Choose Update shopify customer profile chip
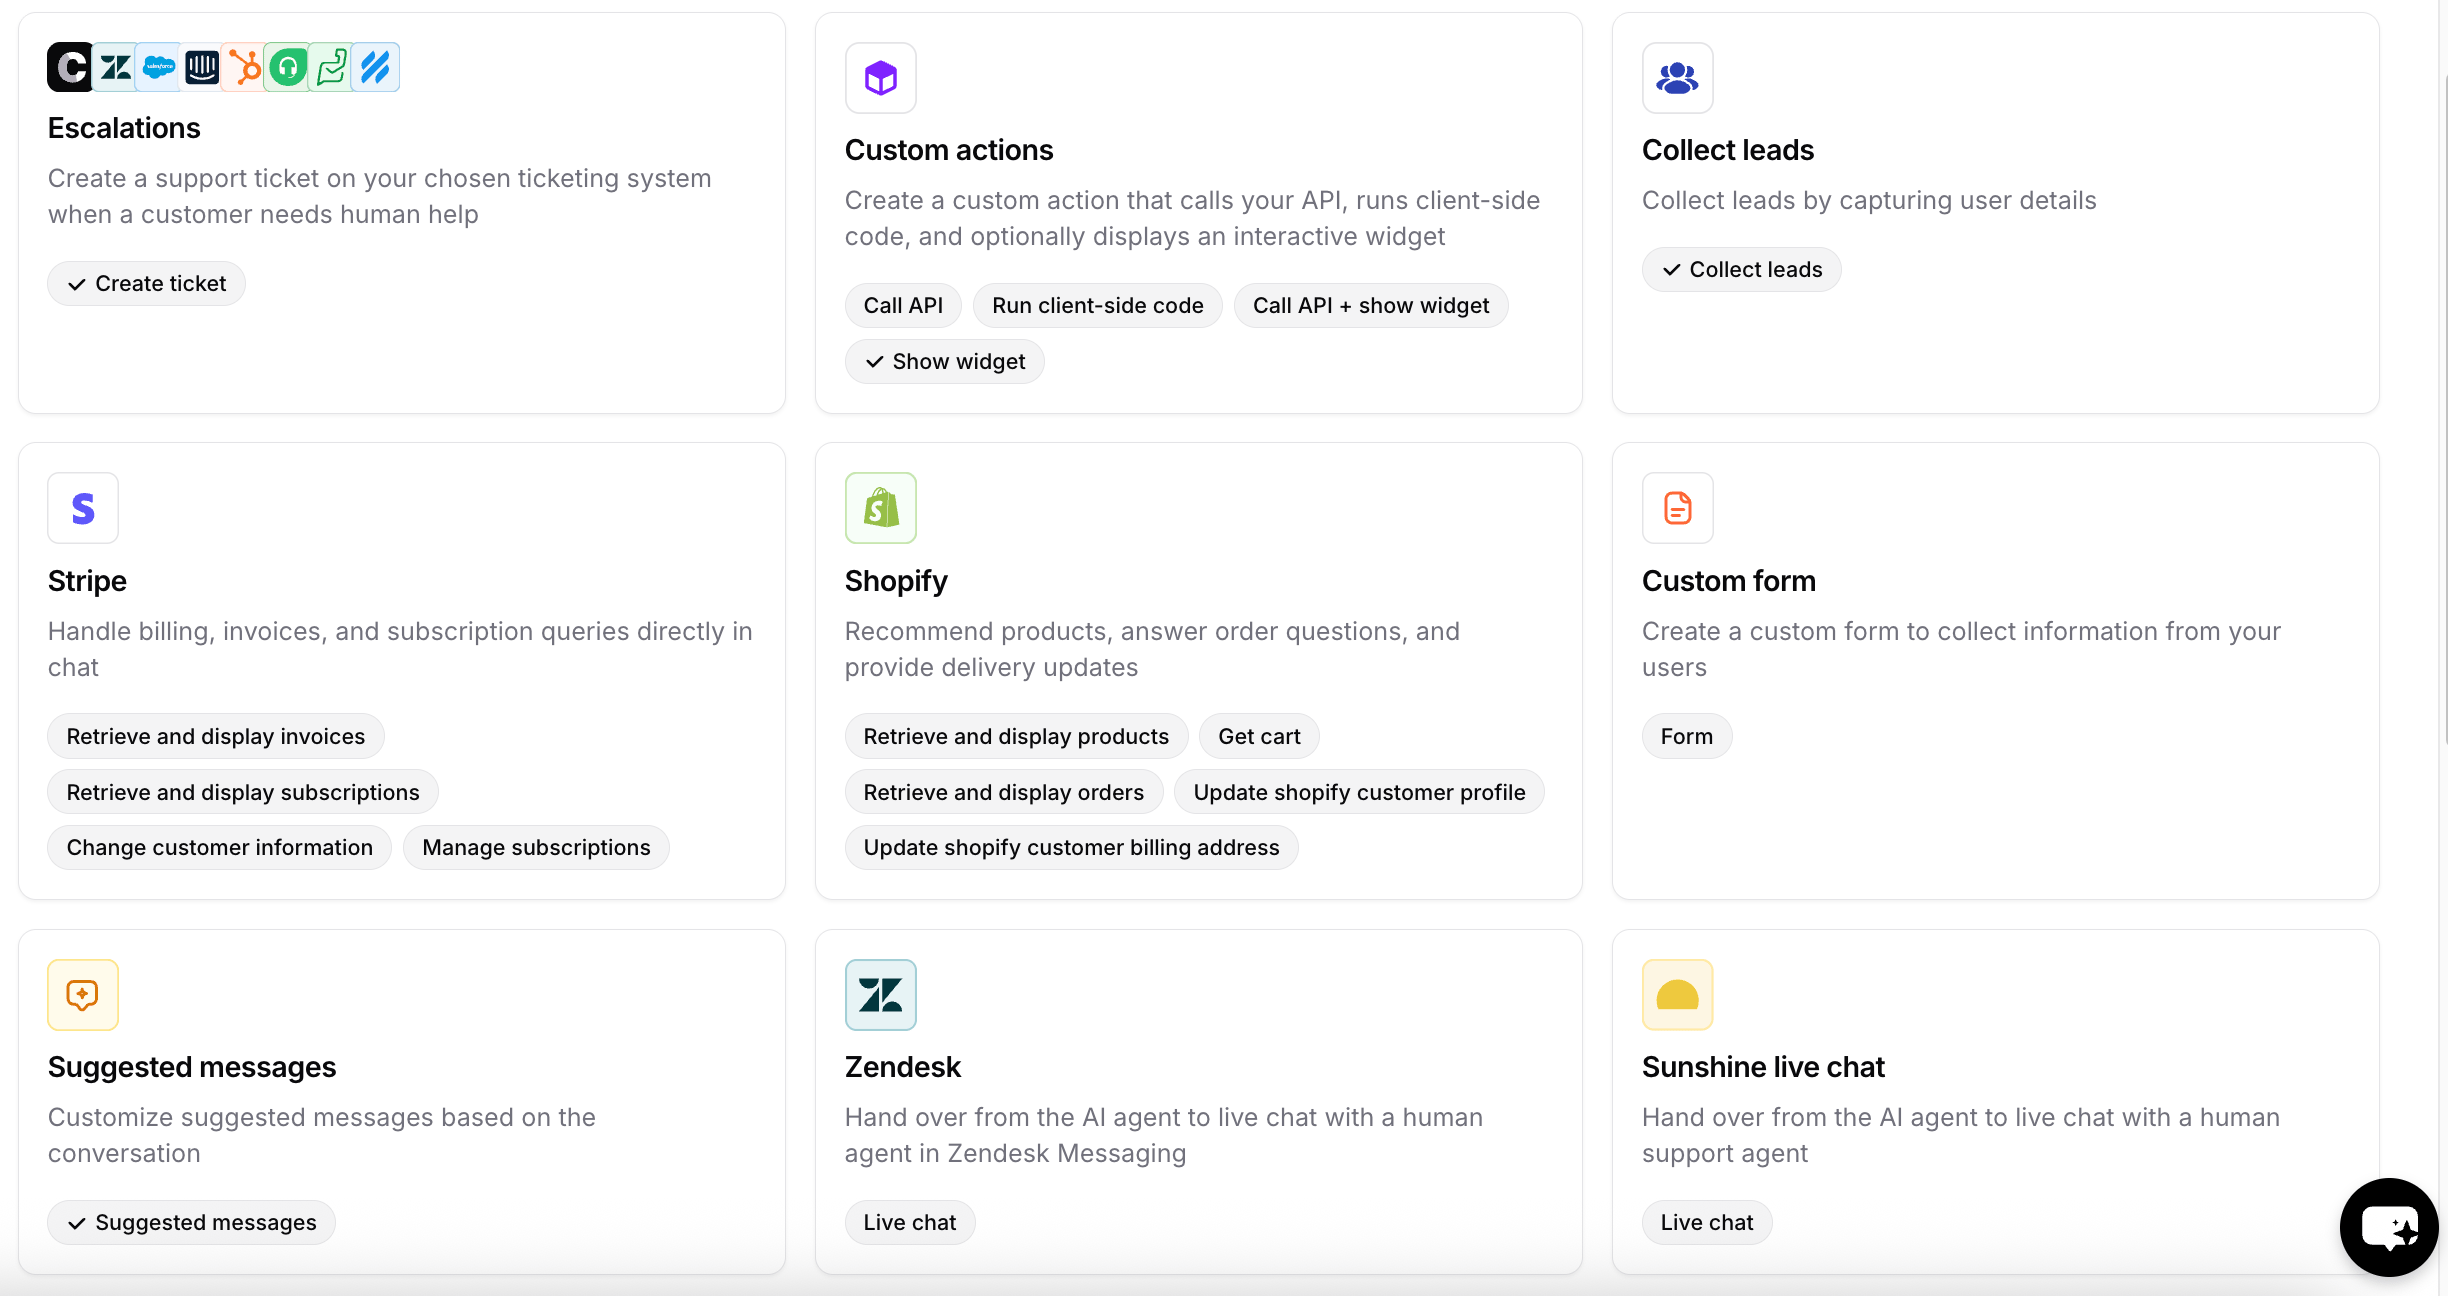2448x1296 pixels. tap(1359, 793)
